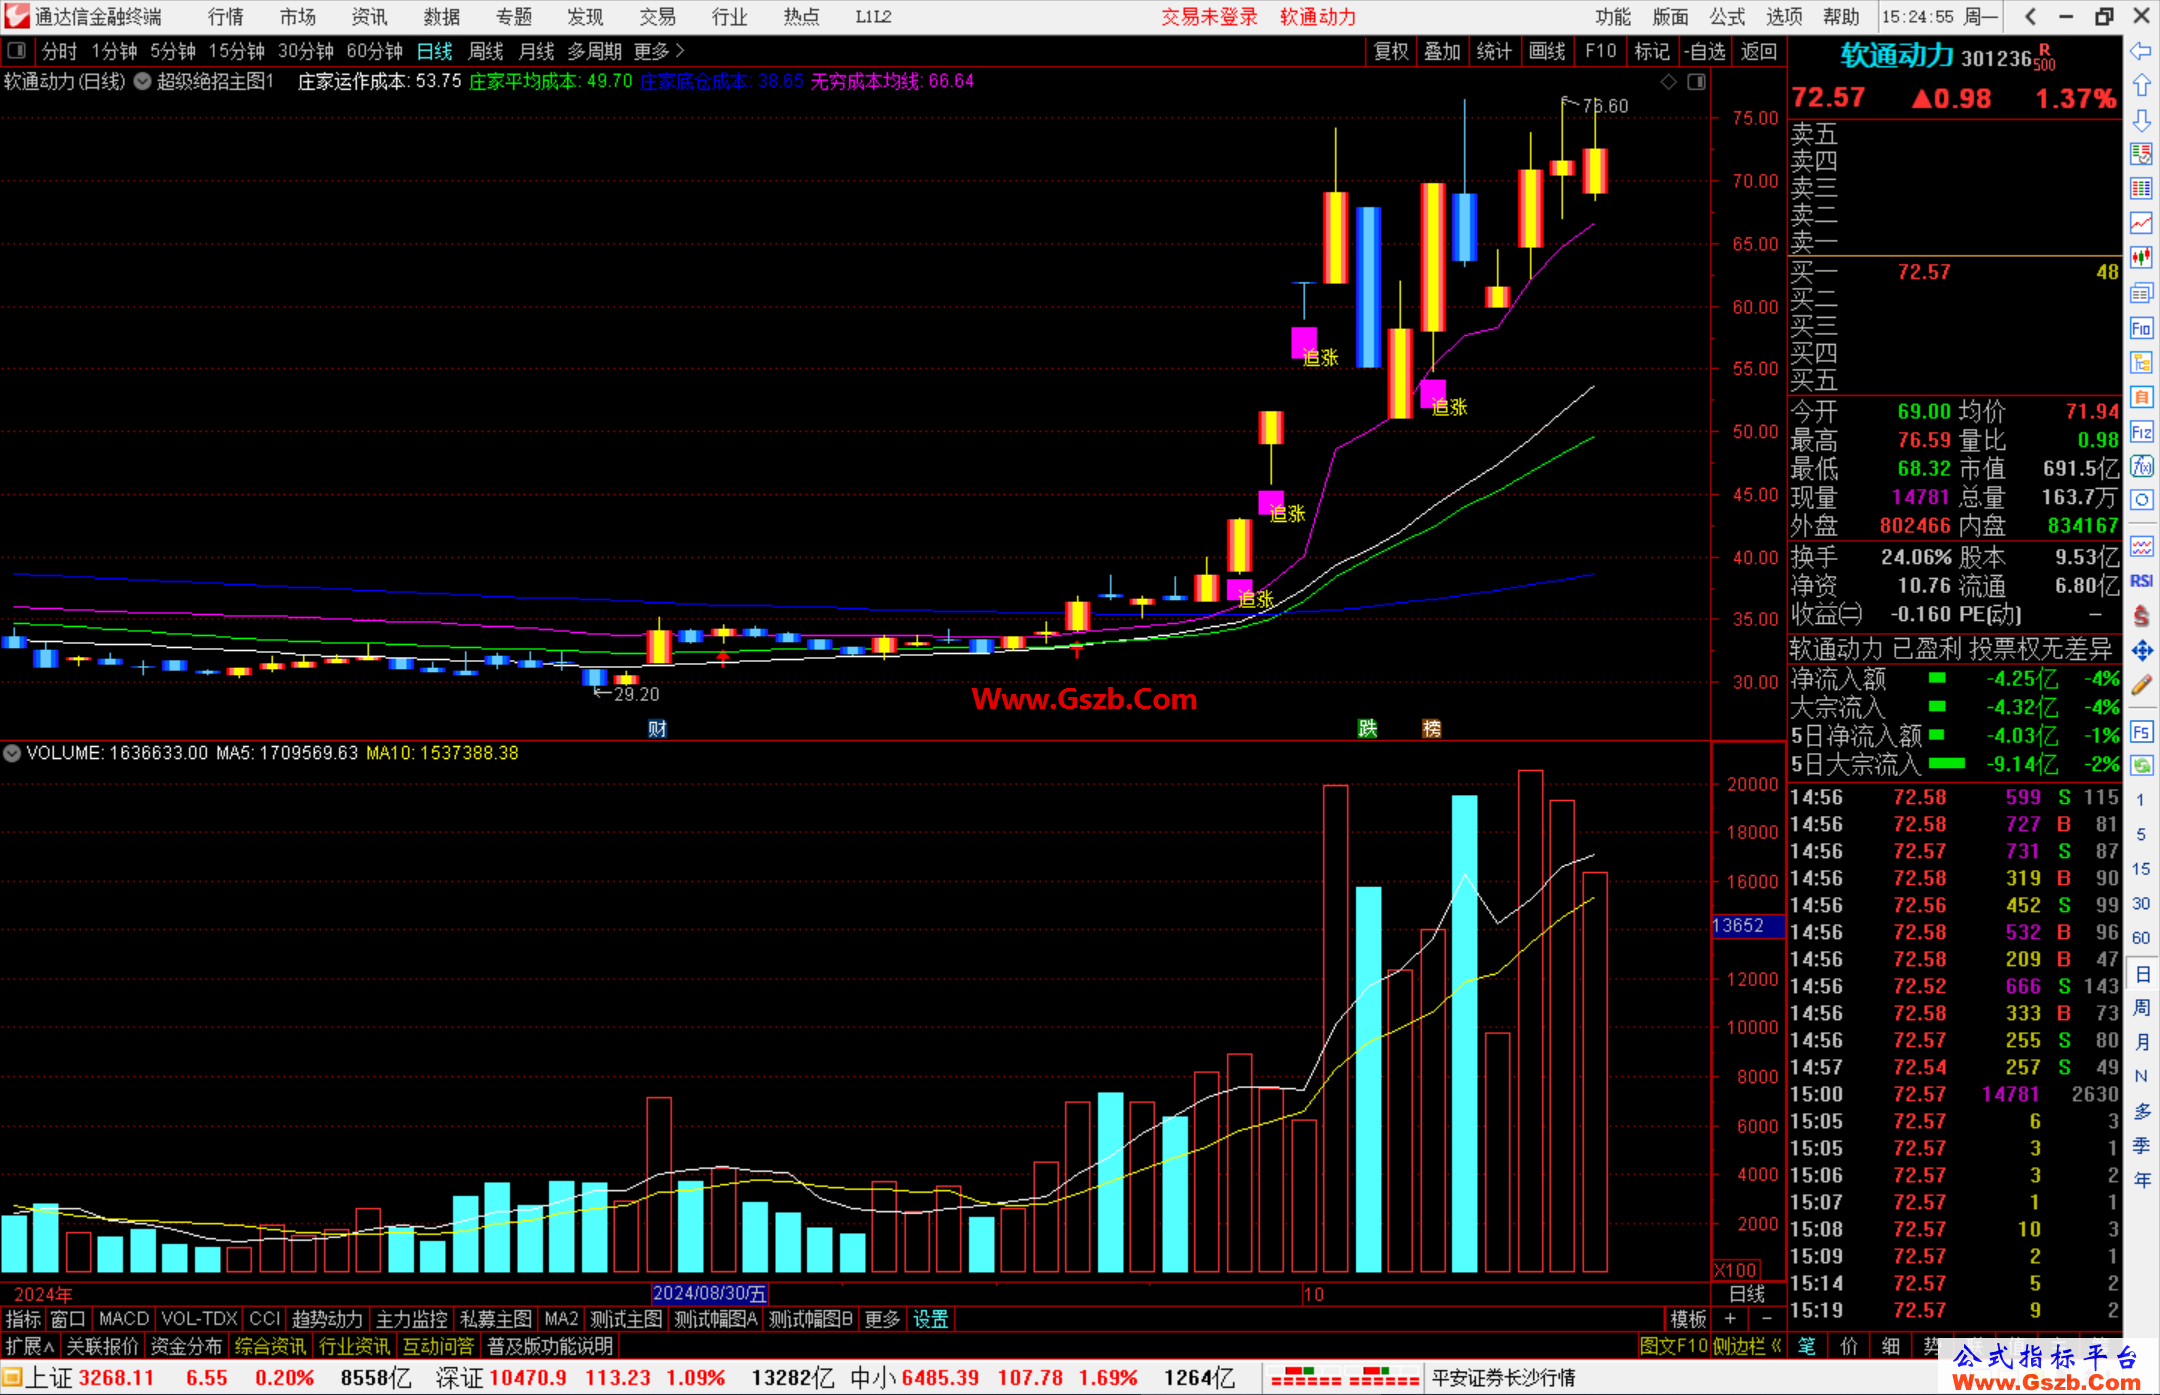2160x1395 pixels.
Task: Zoom out chart with − button
Action: pyautogui.click(x=1766, y=1319)
